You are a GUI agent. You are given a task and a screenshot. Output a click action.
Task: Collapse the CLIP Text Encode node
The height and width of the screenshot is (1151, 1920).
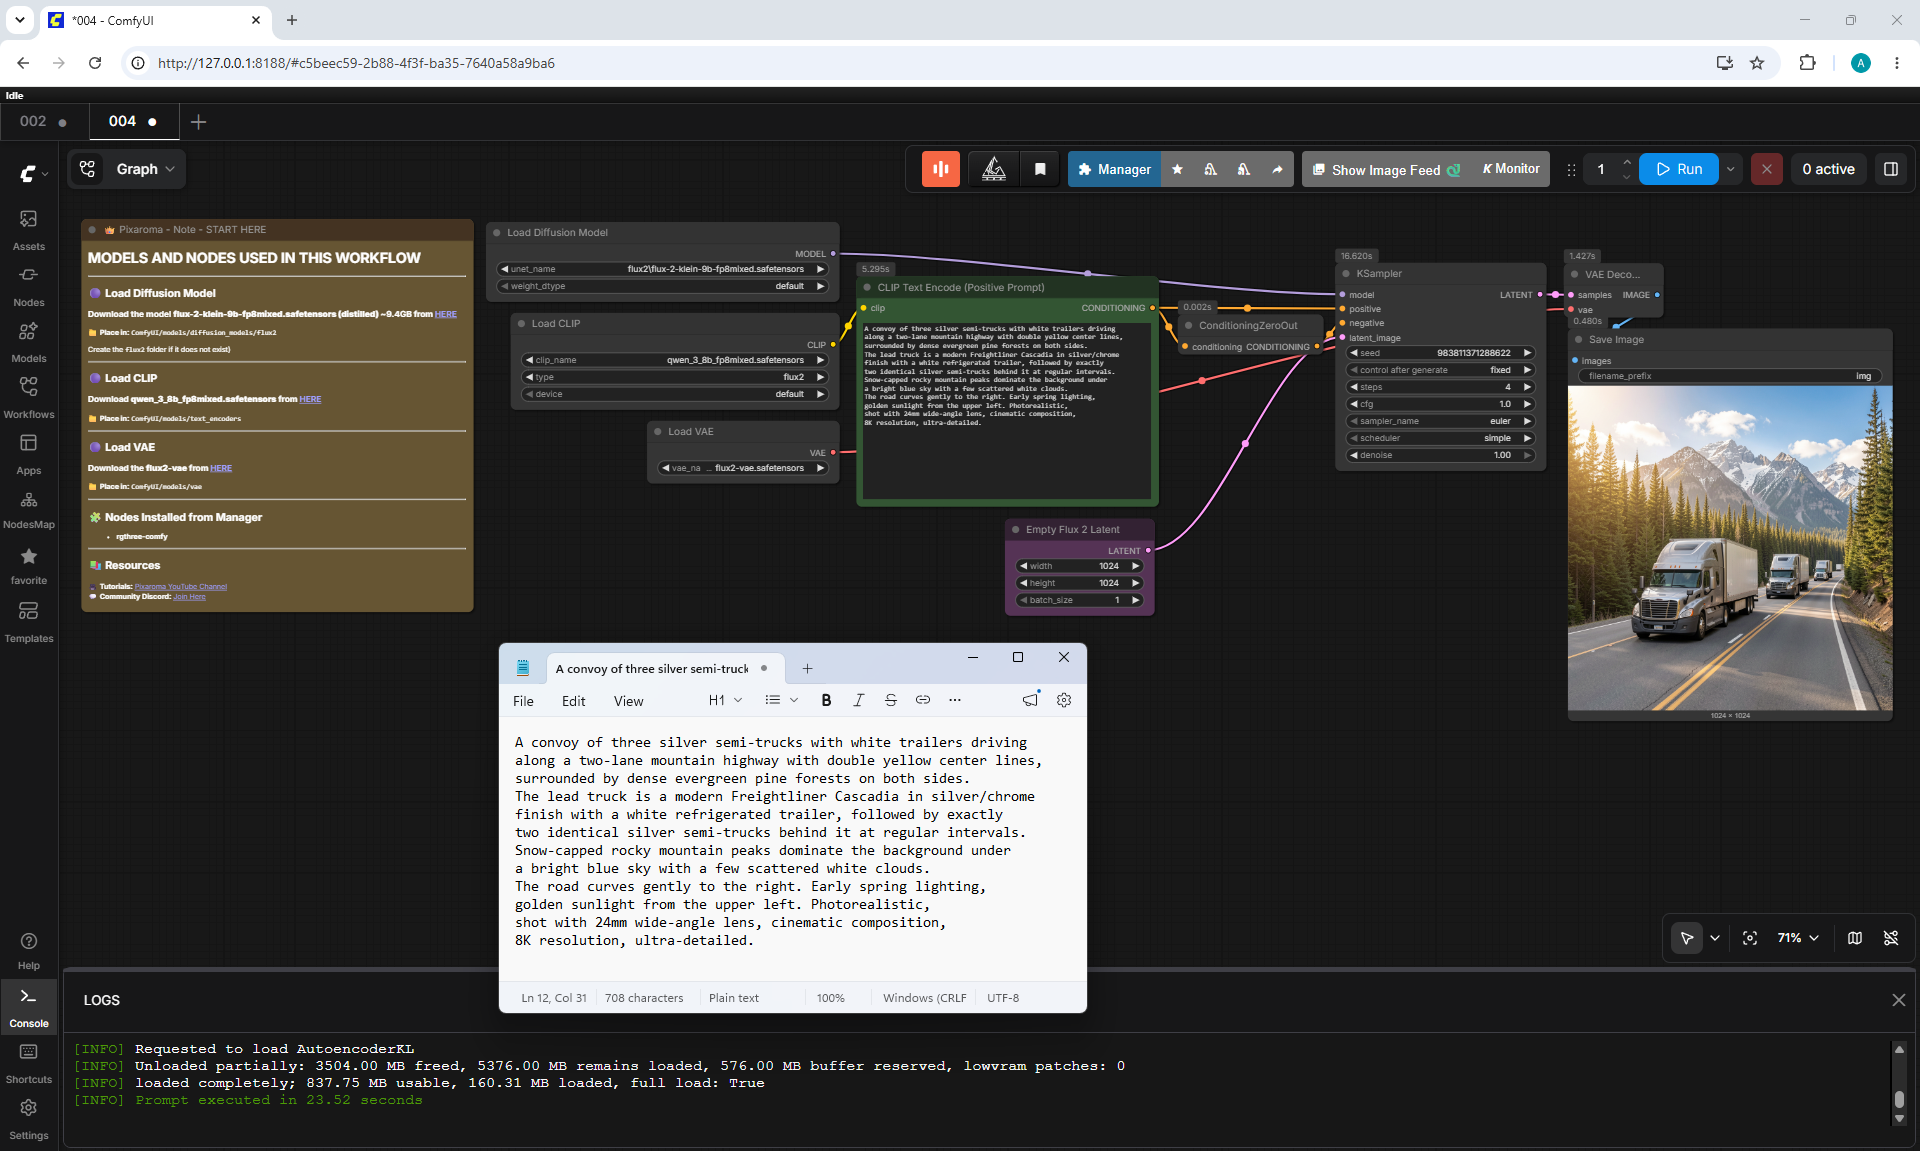point(867,288)
